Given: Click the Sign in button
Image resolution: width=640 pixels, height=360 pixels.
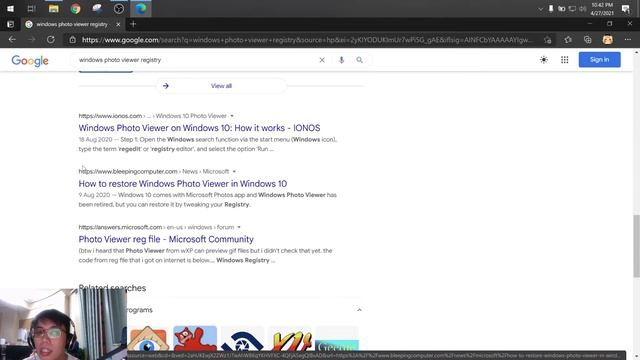Looking at the screenshot, I should 599,60.
